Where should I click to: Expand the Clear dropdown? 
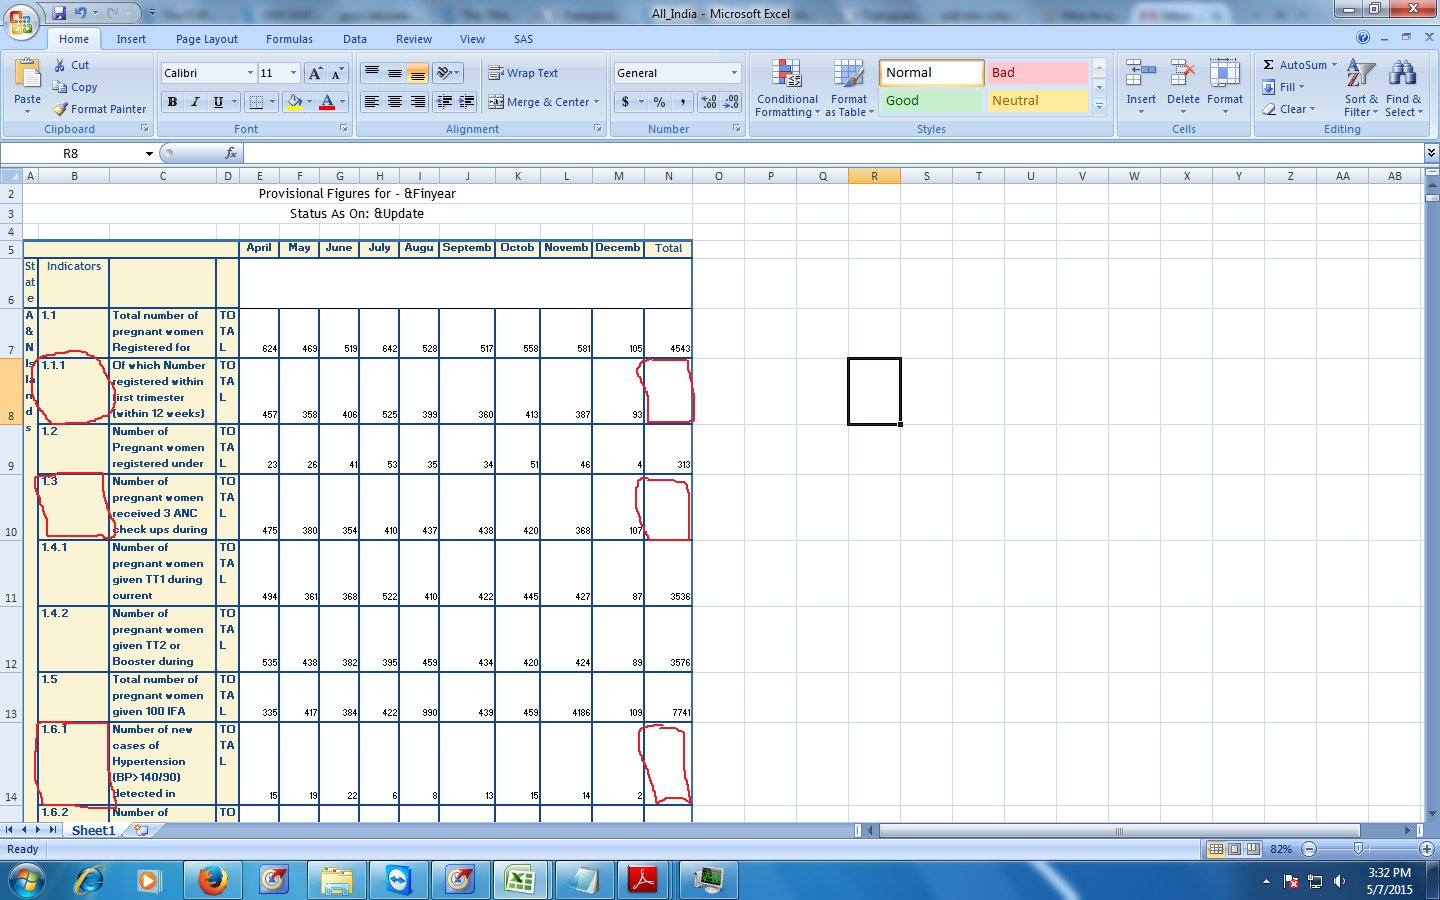coord(1312,109)
